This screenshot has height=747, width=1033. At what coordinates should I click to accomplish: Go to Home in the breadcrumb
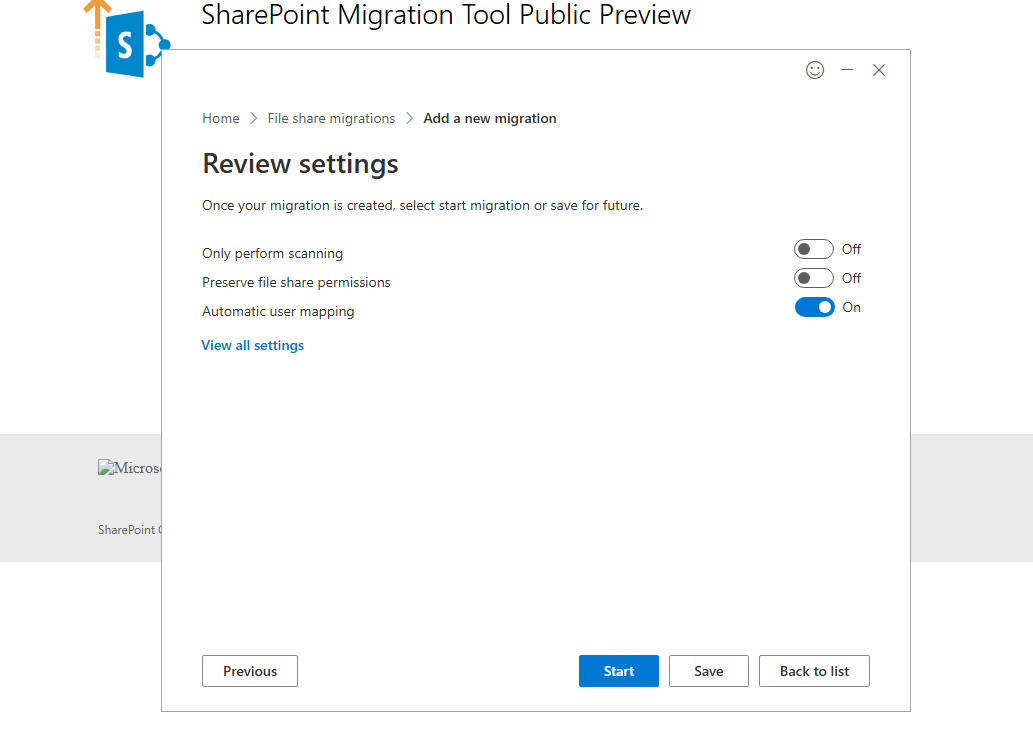(221, 118)
